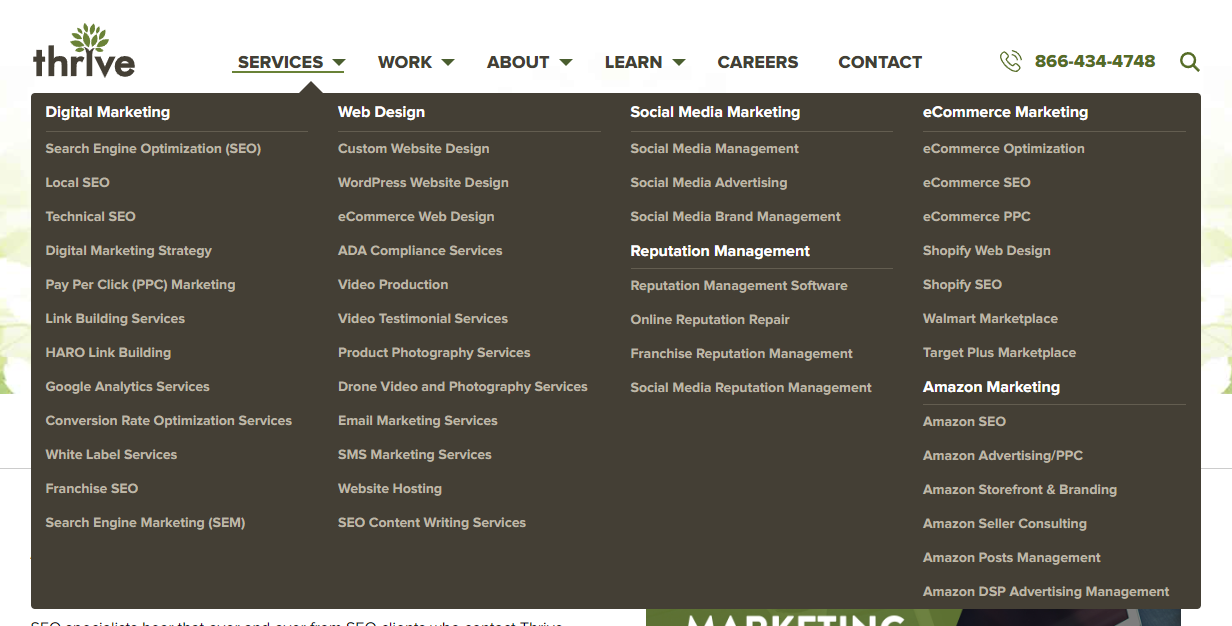
Task: Expand the Work dropdown arrow
Action: pos(448,62)
